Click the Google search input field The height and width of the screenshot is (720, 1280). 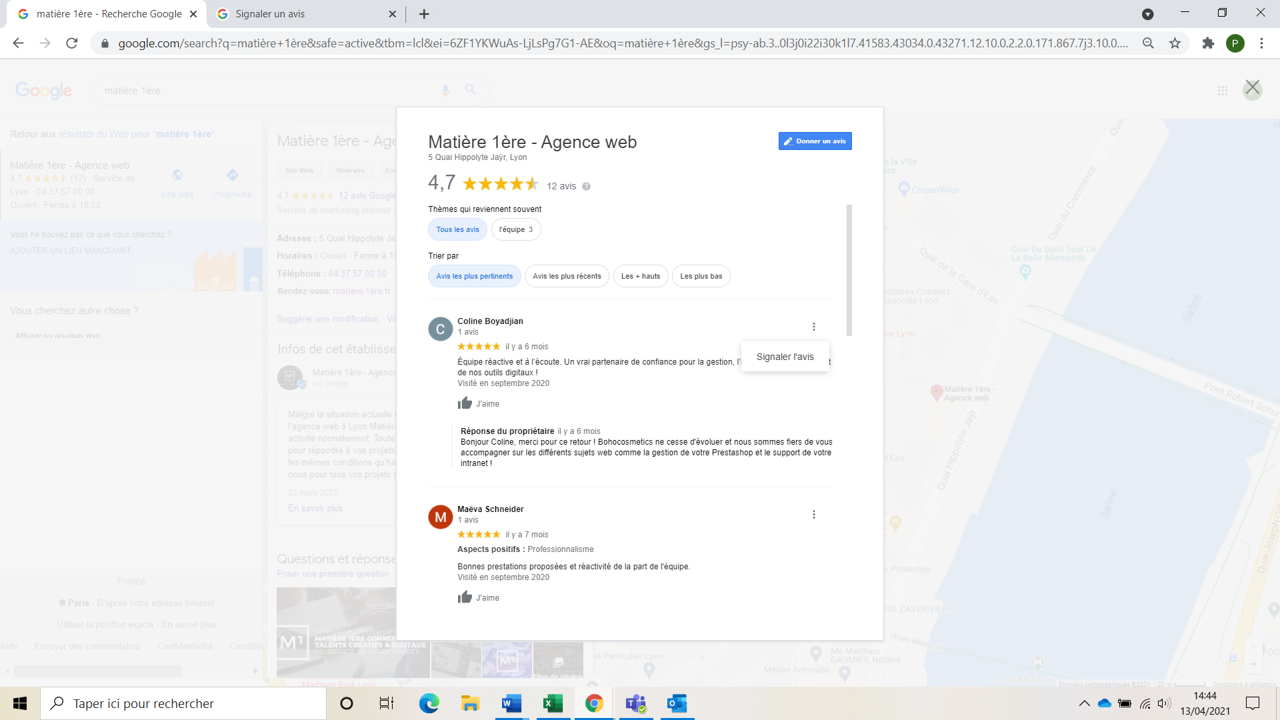click(265, 90)
